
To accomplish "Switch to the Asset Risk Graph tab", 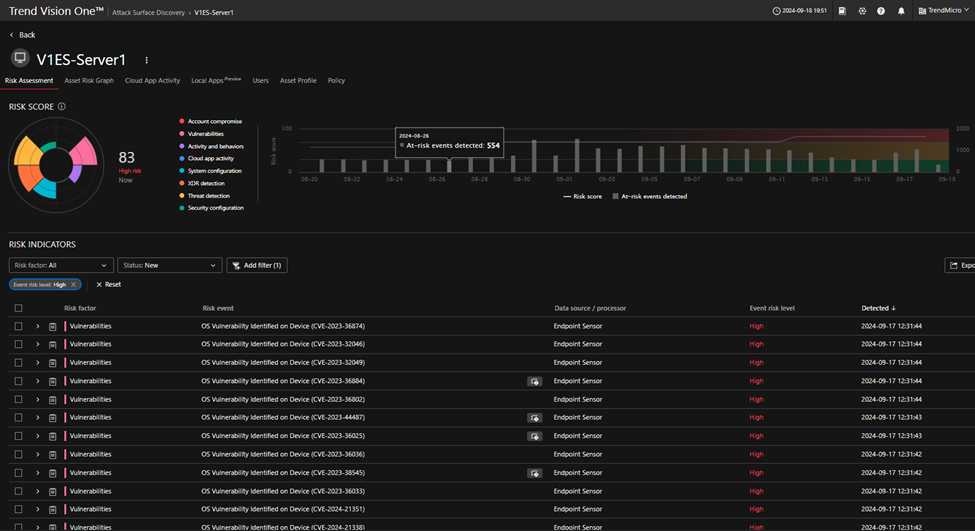I will coord(89,80).
